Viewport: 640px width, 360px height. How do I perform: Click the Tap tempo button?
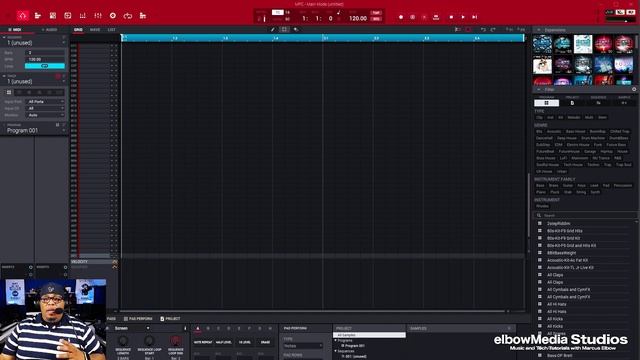point(376,13)
